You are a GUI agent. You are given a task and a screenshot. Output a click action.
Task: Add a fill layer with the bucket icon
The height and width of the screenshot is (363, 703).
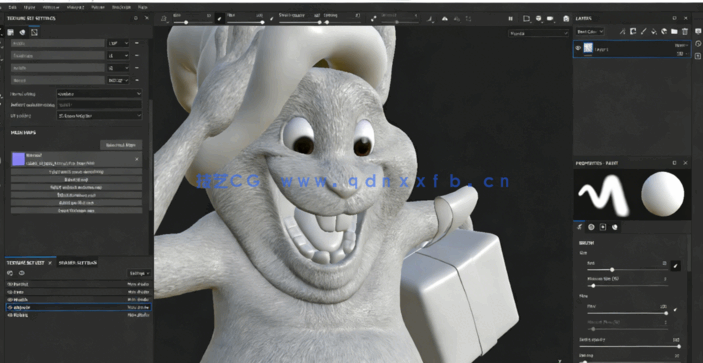point(654,31)
